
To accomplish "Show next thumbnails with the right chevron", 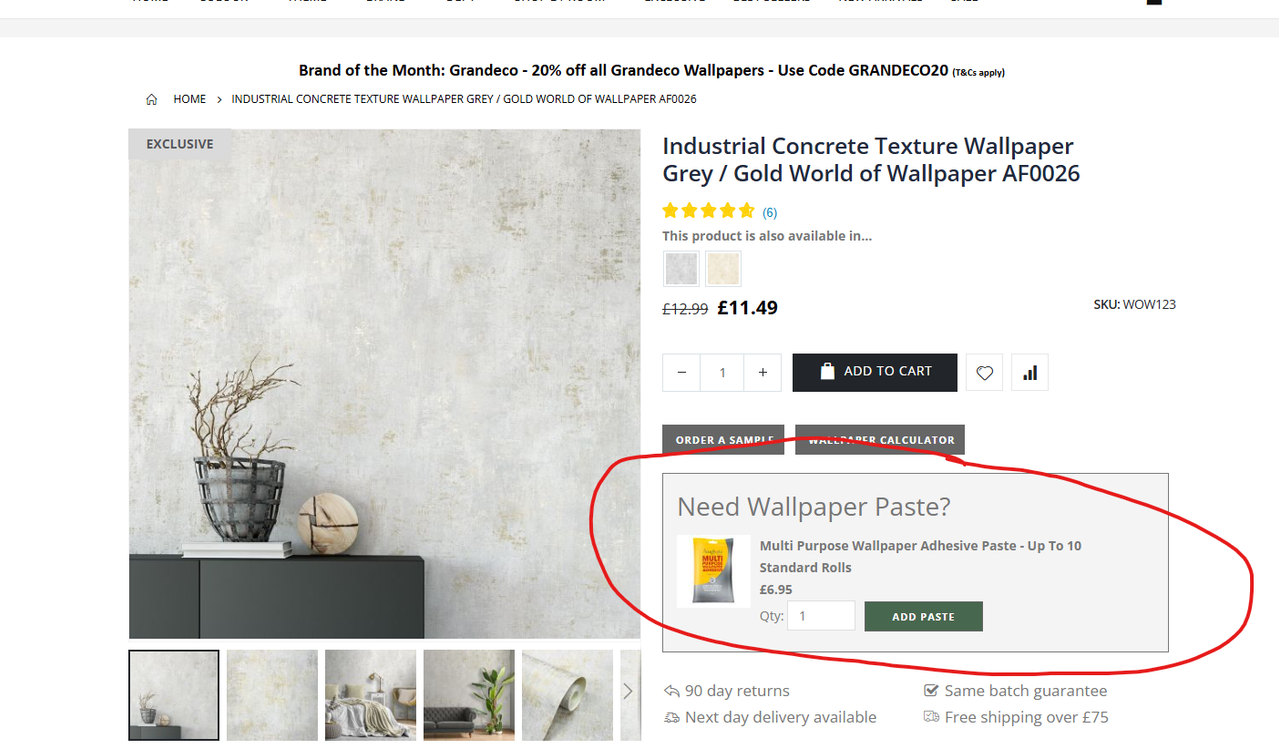I will coord(628,691).
